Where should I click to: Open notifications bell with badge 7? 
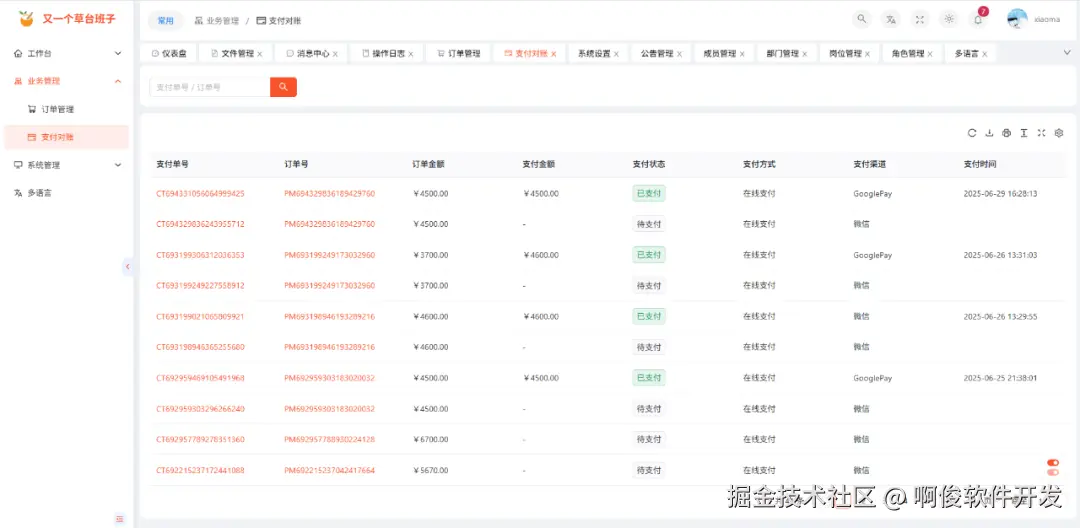978,19
